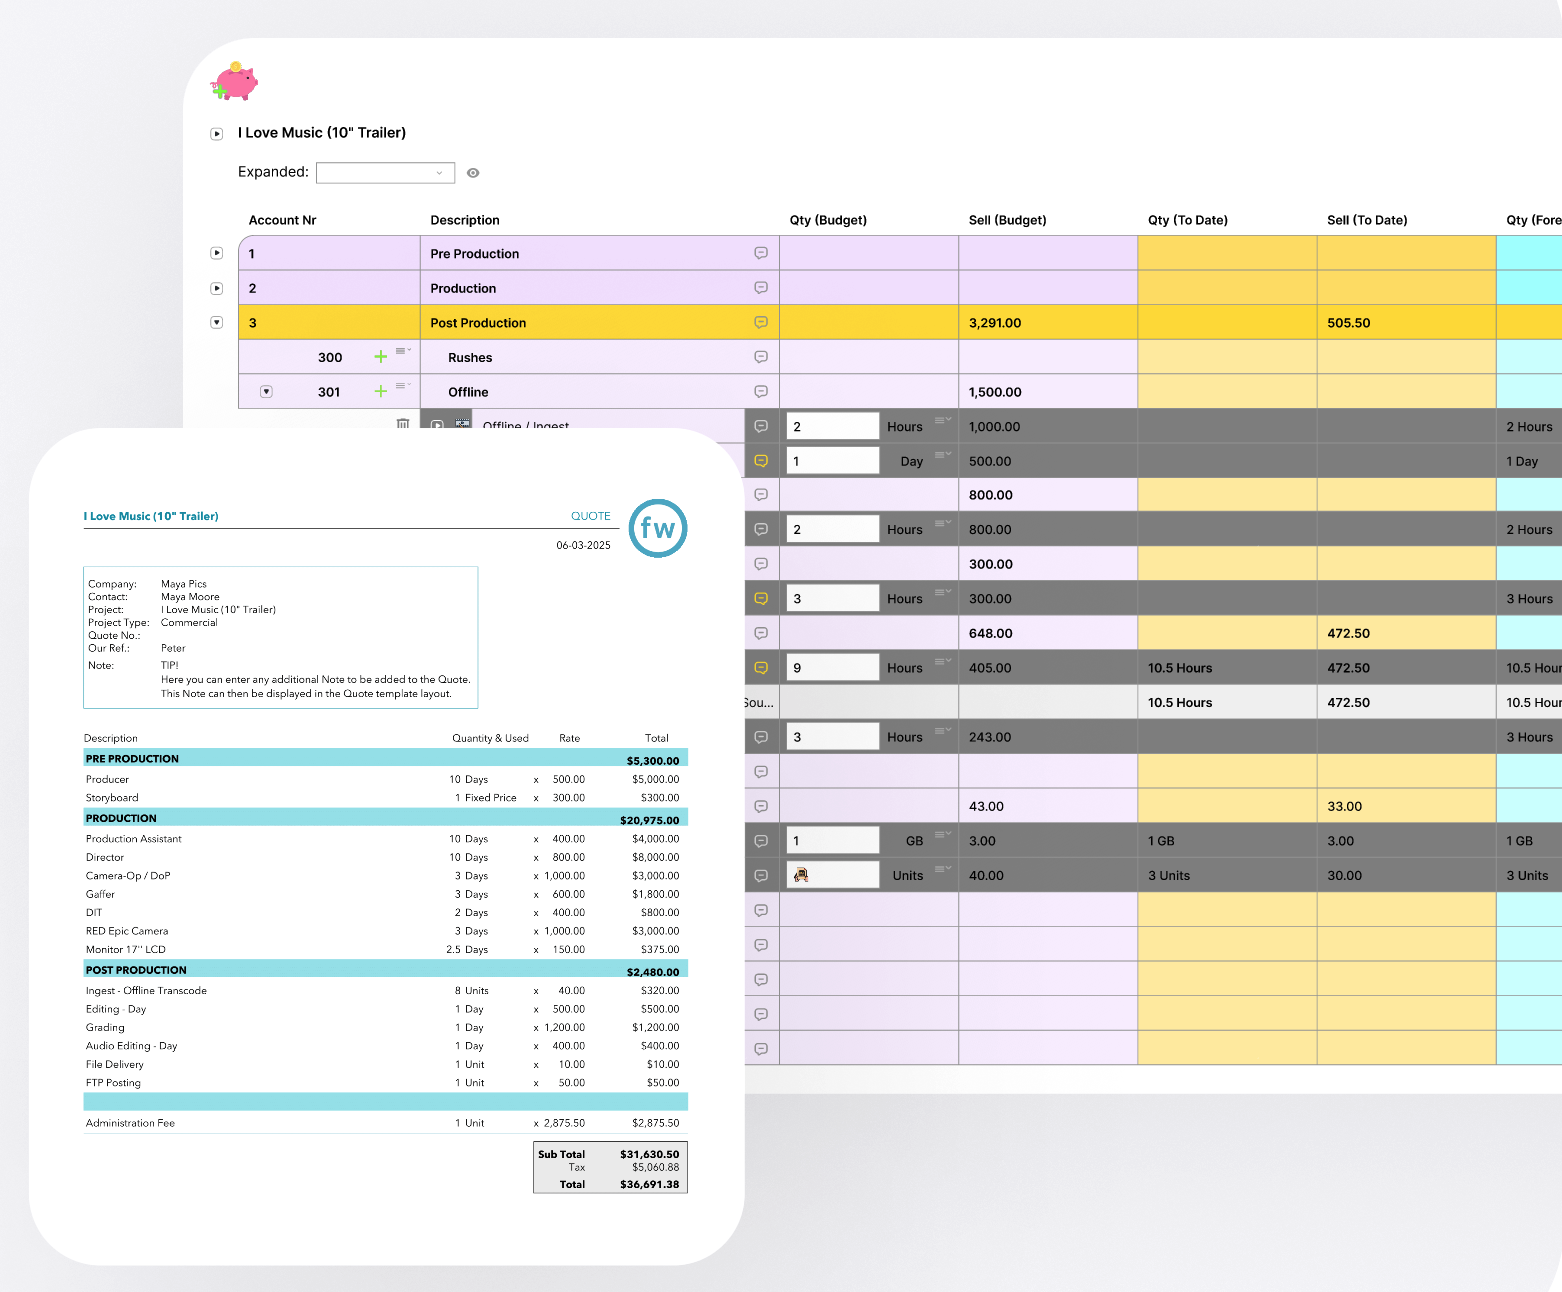Screen dimensions: 1562x1292
Task: Open the yellow comment icon on the 1 Day row
Action: click(761, 461)
